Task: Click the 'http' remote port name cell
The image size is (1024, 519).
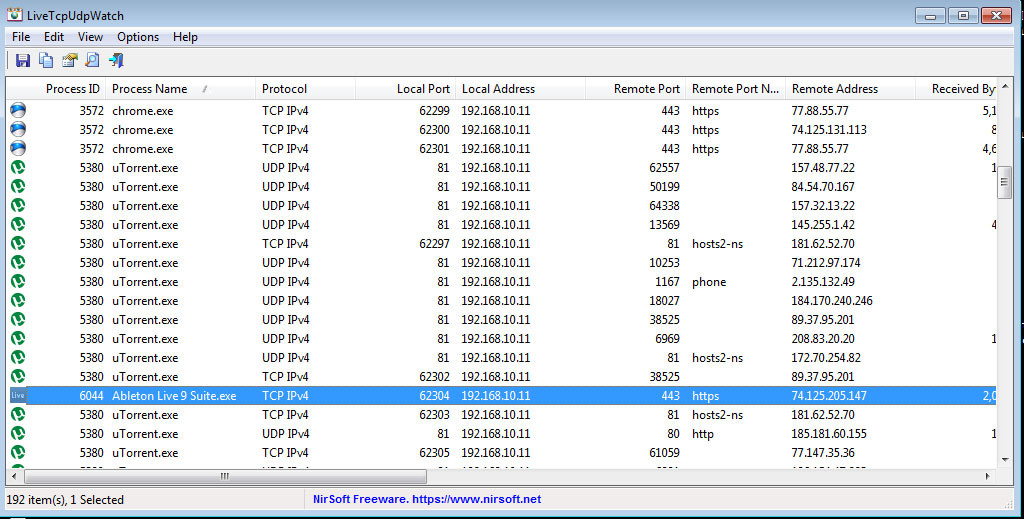Action: (x=703, y=434)
